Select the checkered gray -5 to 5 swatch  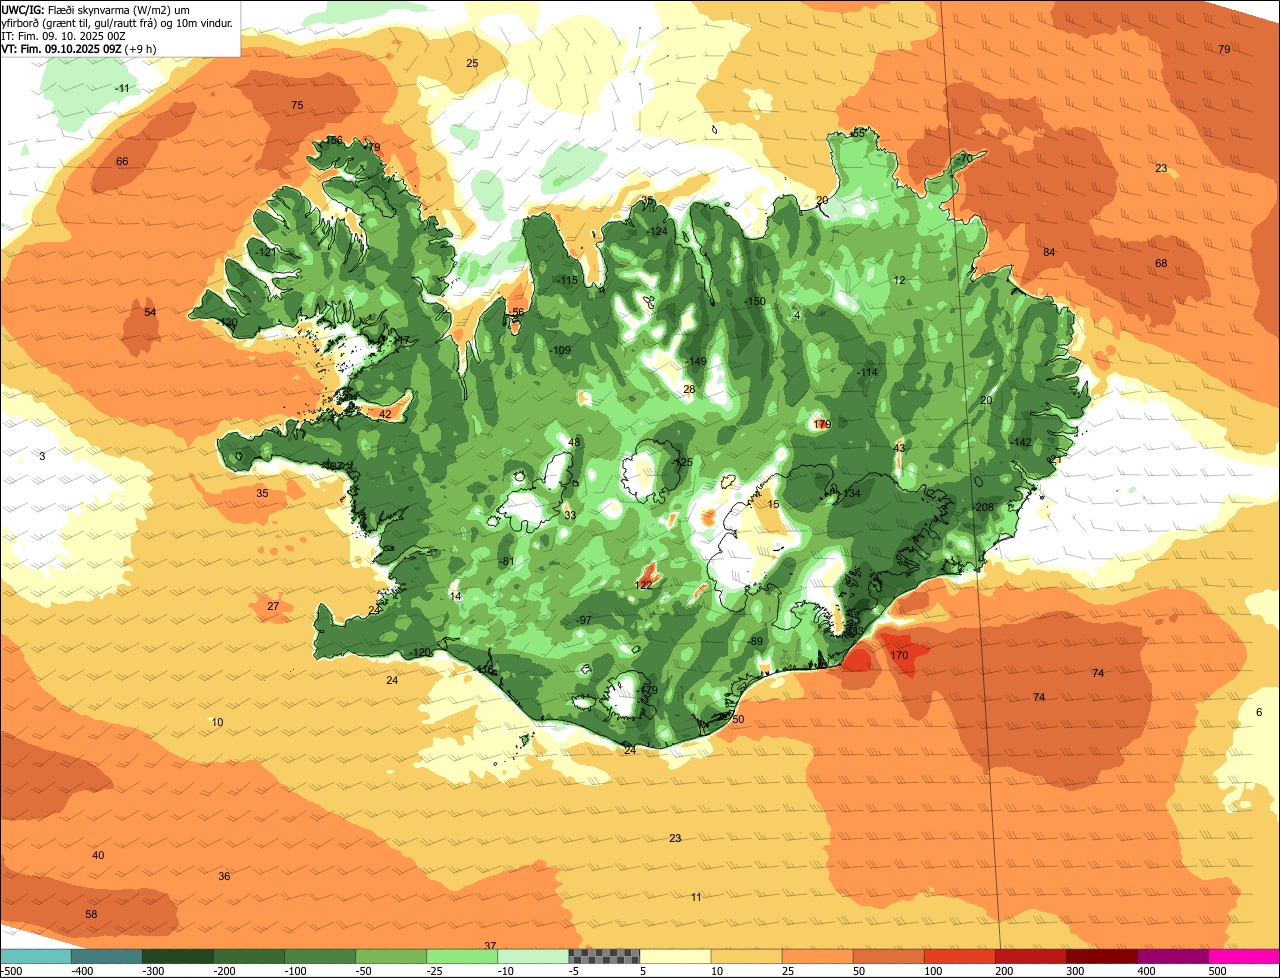click(604, 956)
